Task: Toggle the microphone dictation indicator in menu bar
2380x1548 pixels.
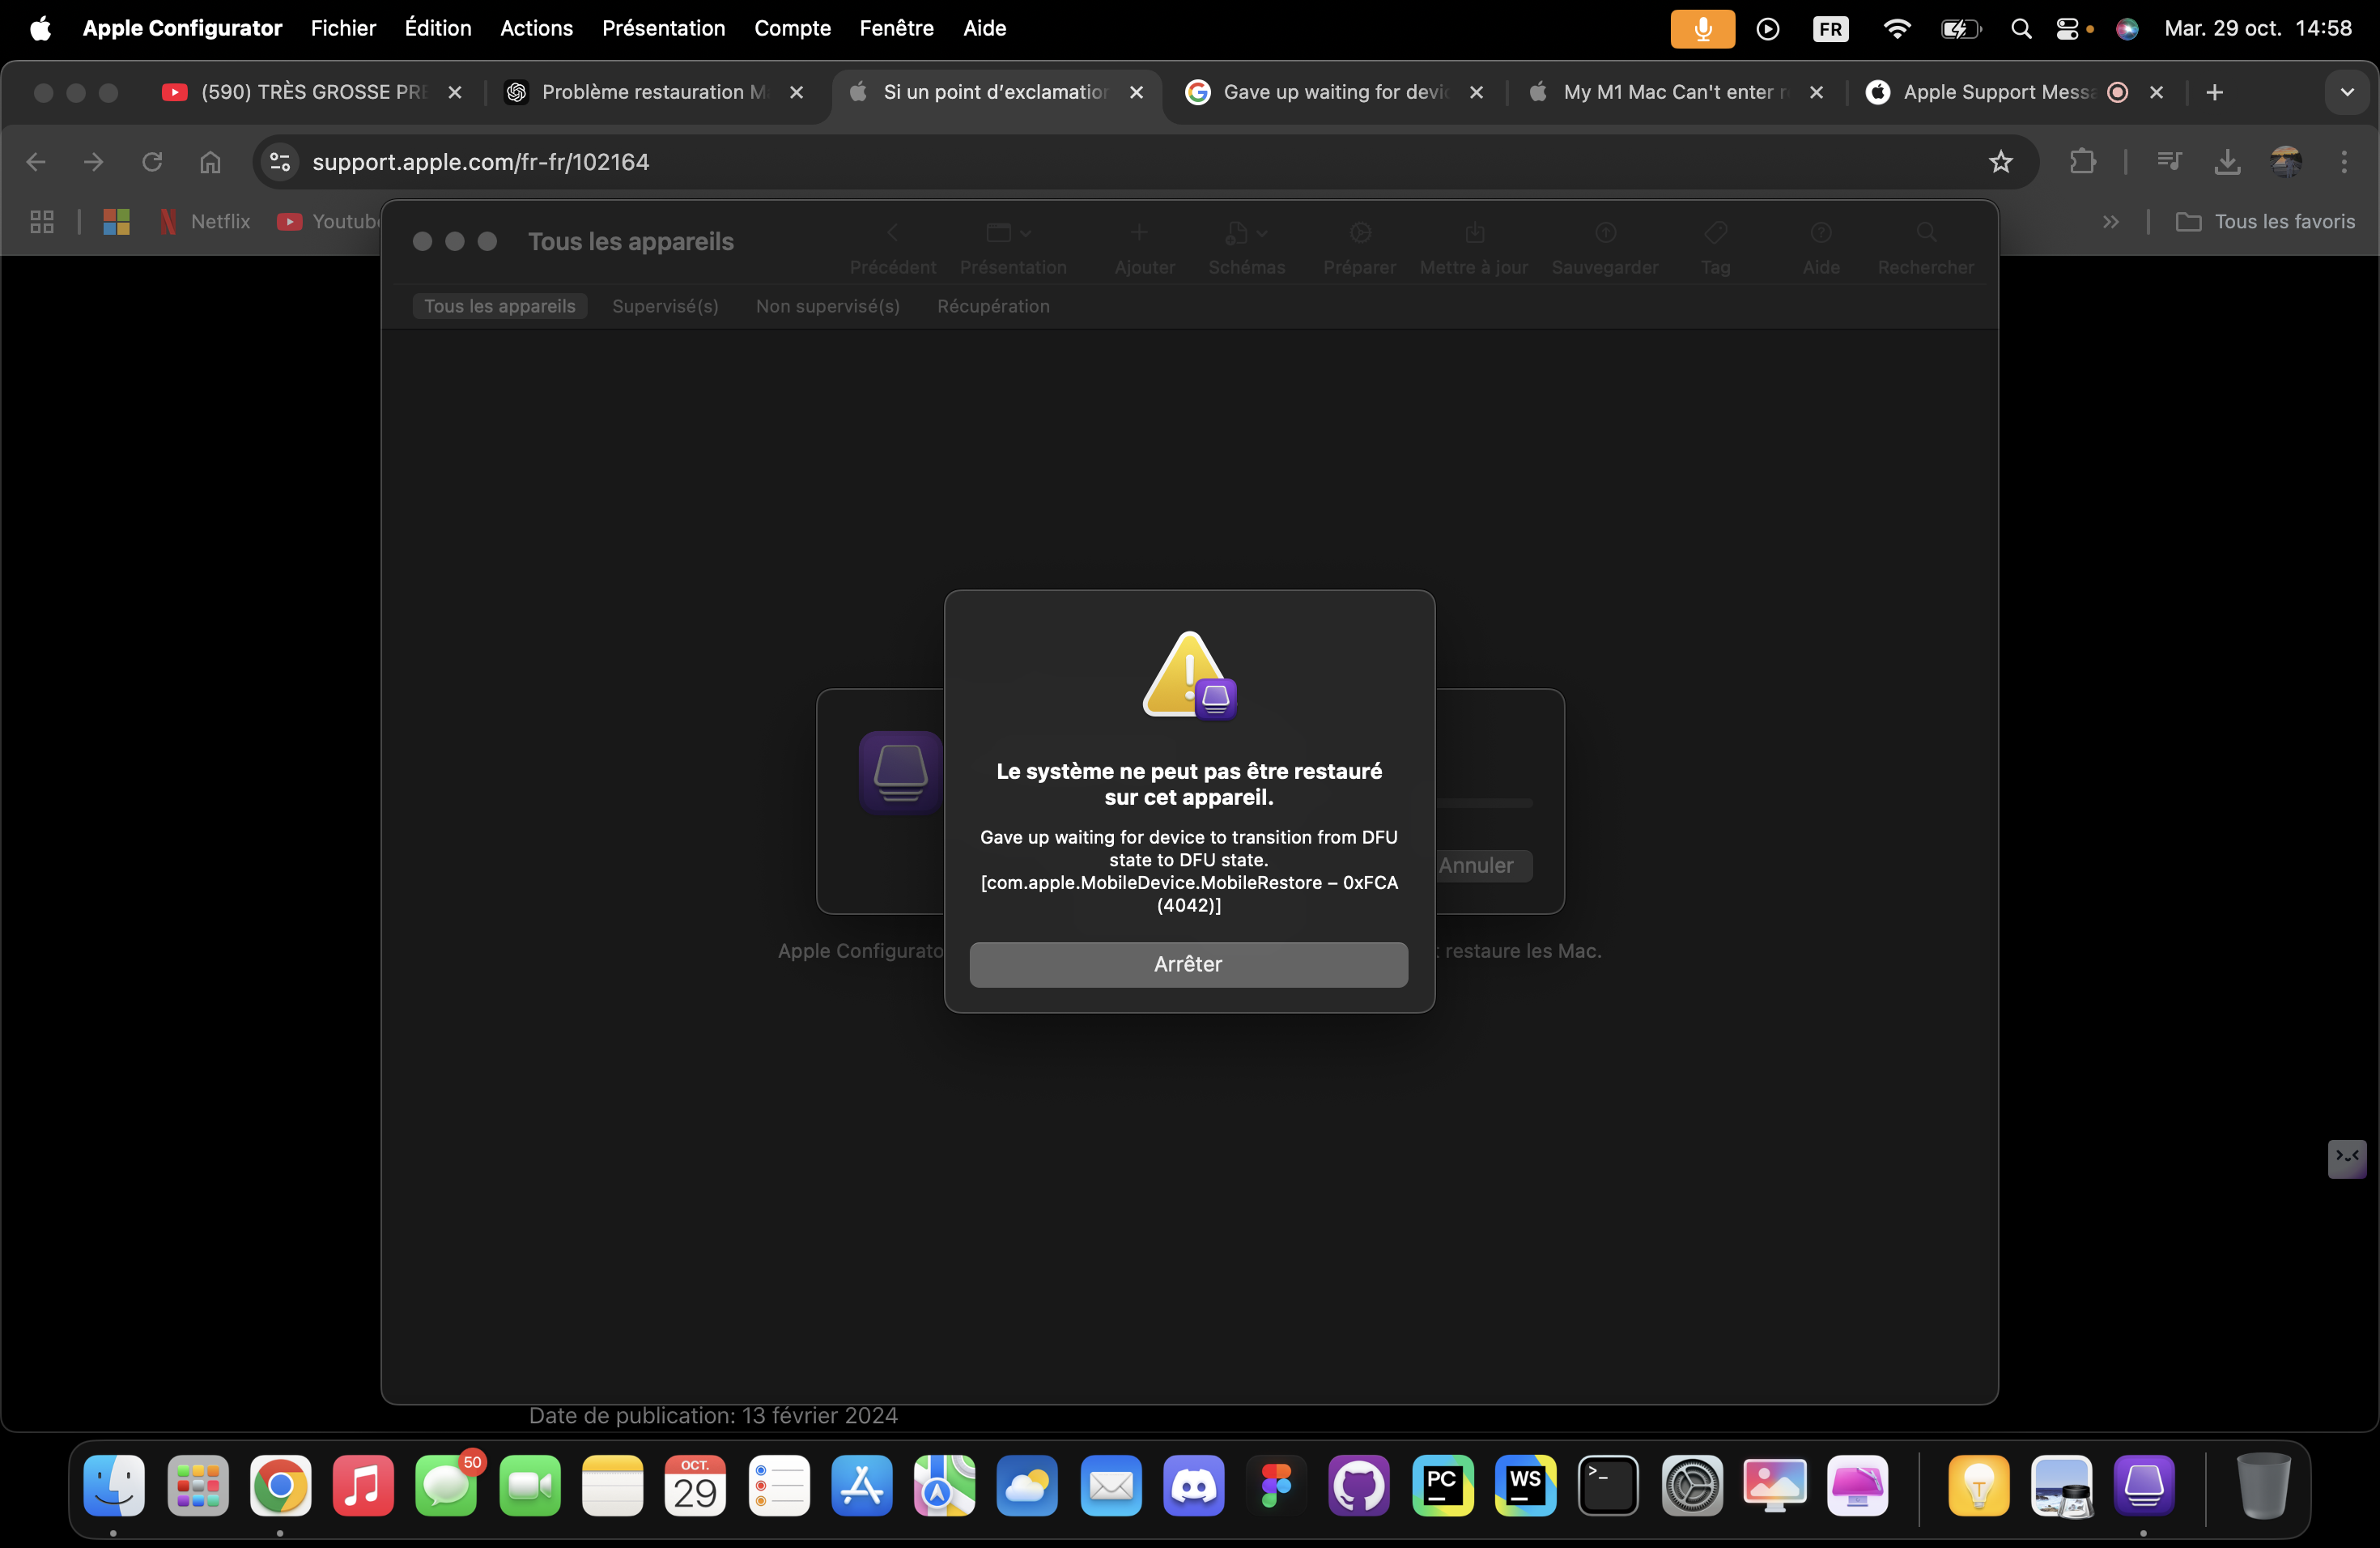Action: pyautogui.click(x=1702, y=28)
